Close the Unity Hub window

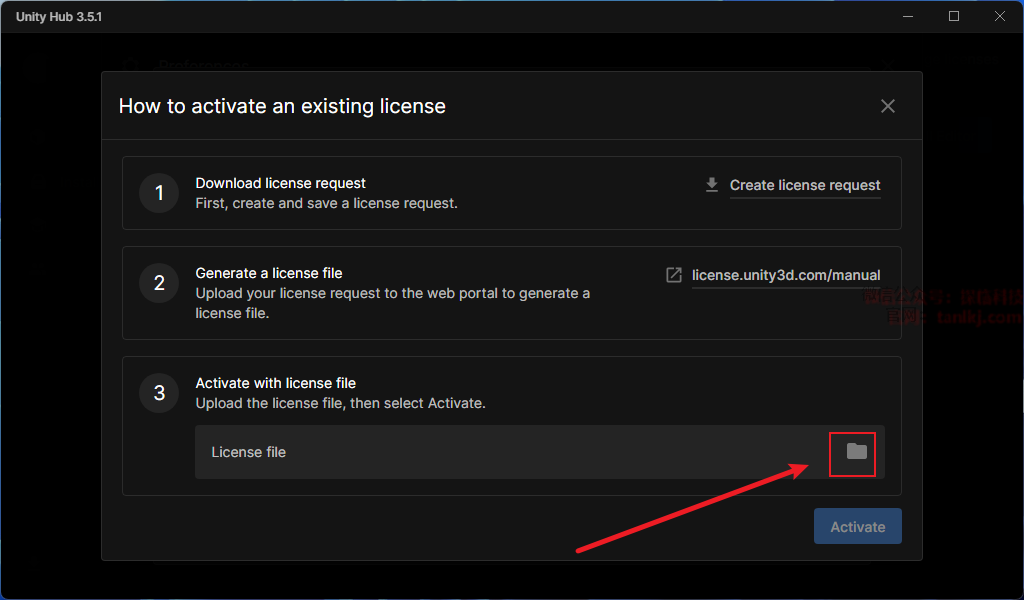tap(999, 16)
